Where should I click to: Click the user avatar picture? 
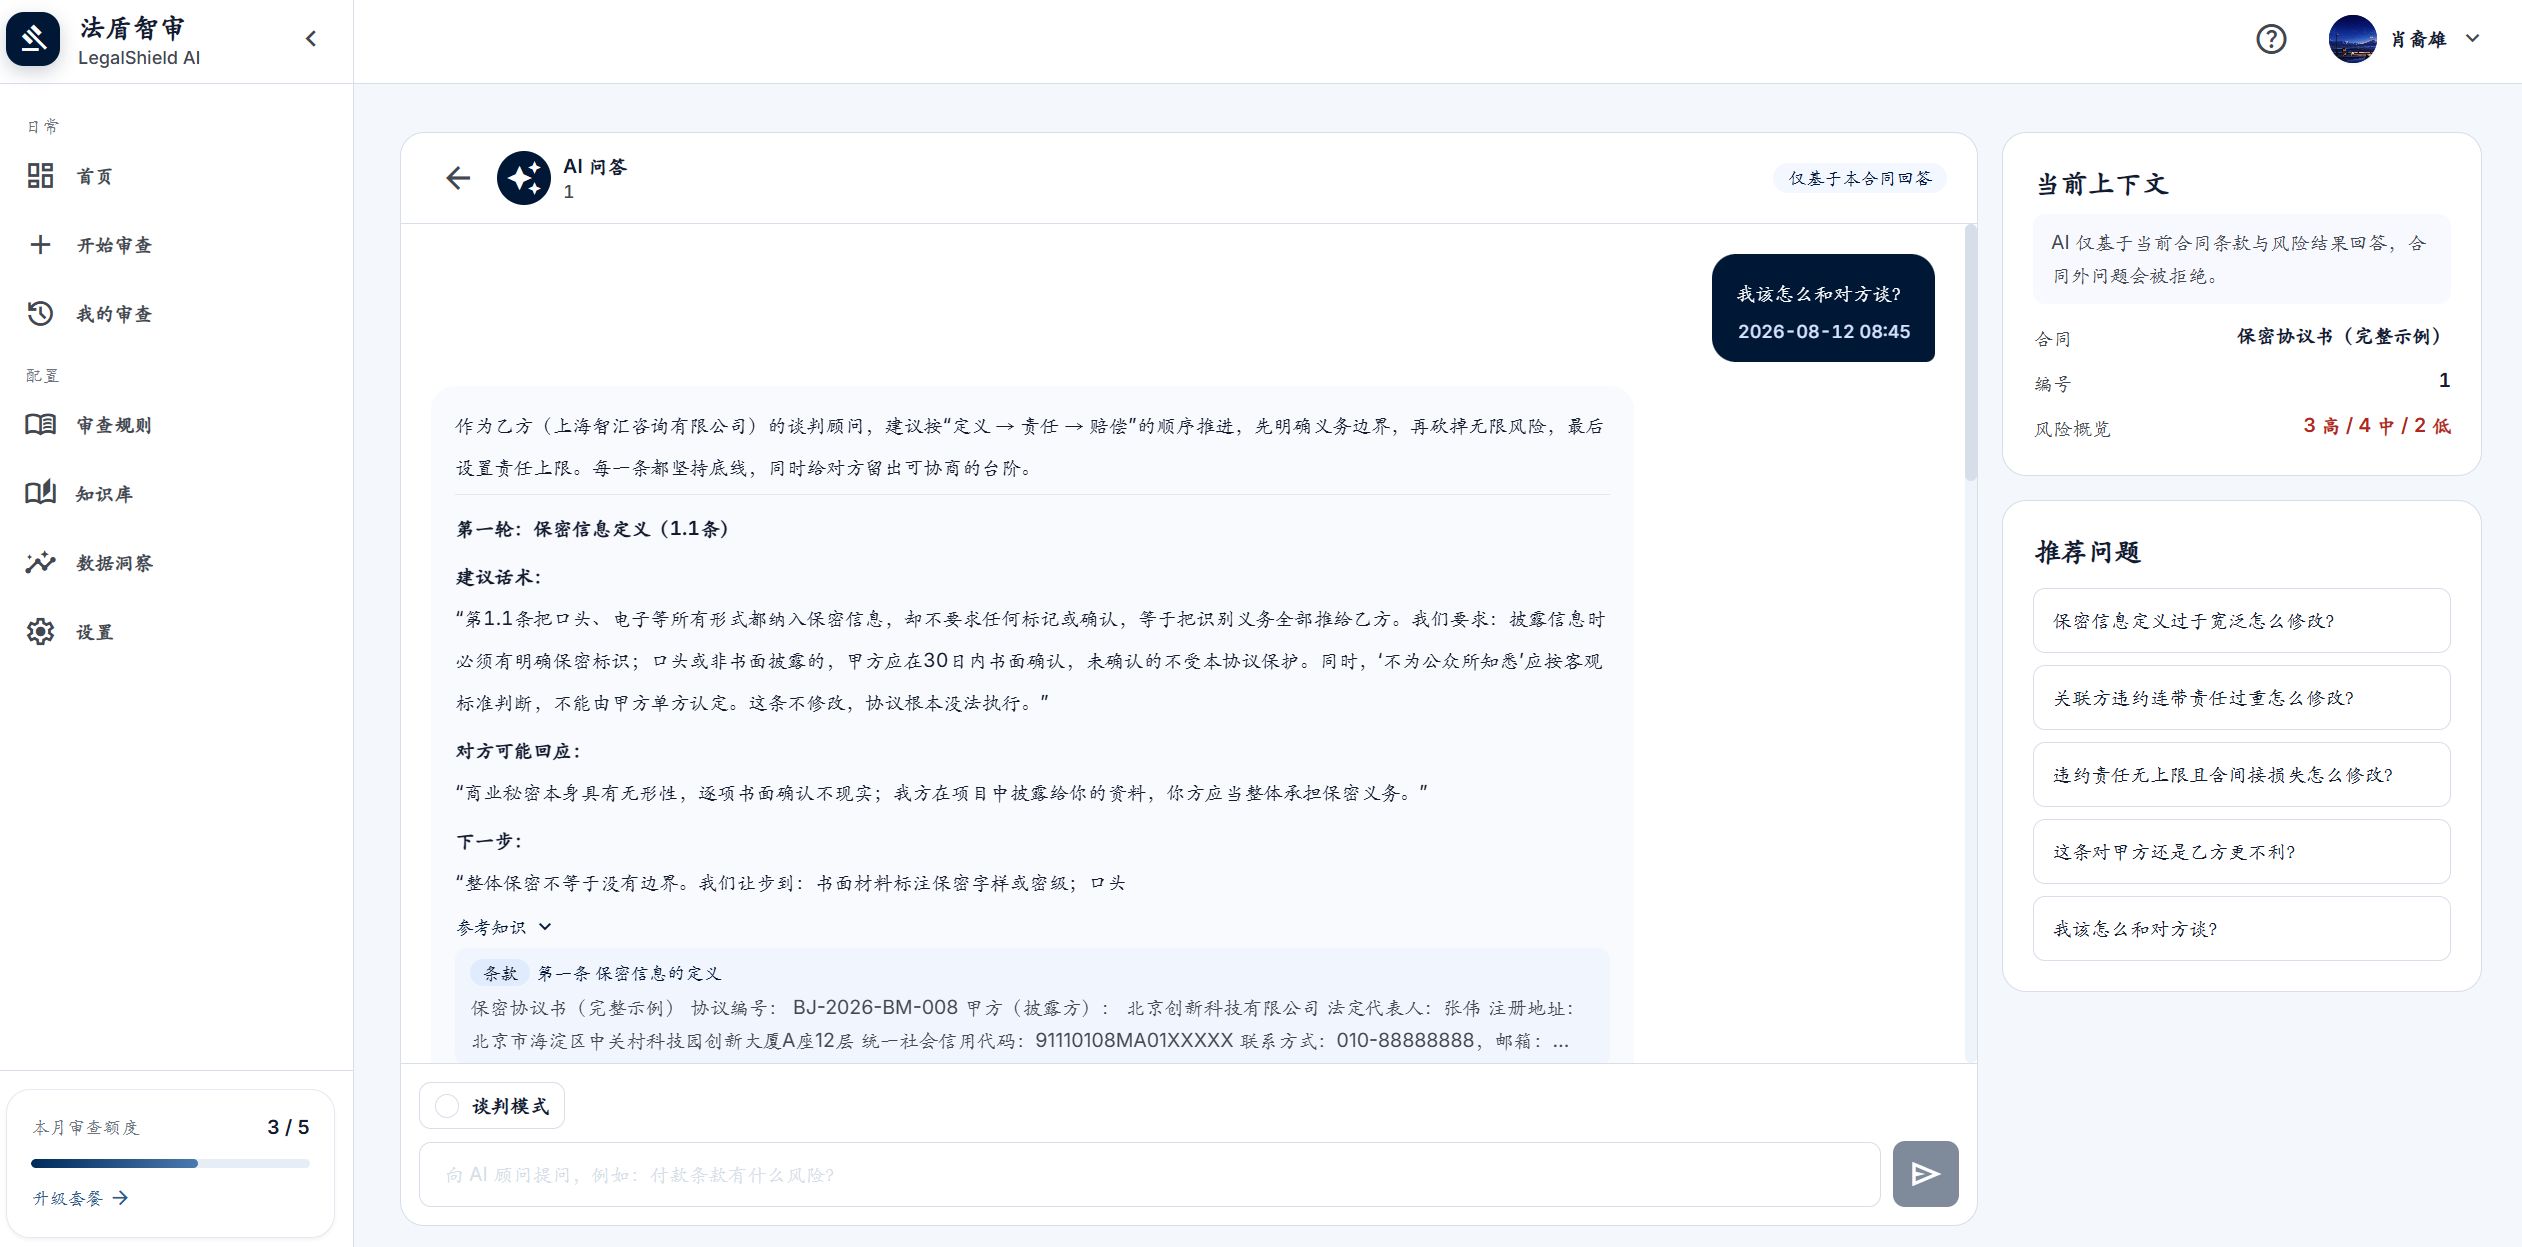[2352, 39]
